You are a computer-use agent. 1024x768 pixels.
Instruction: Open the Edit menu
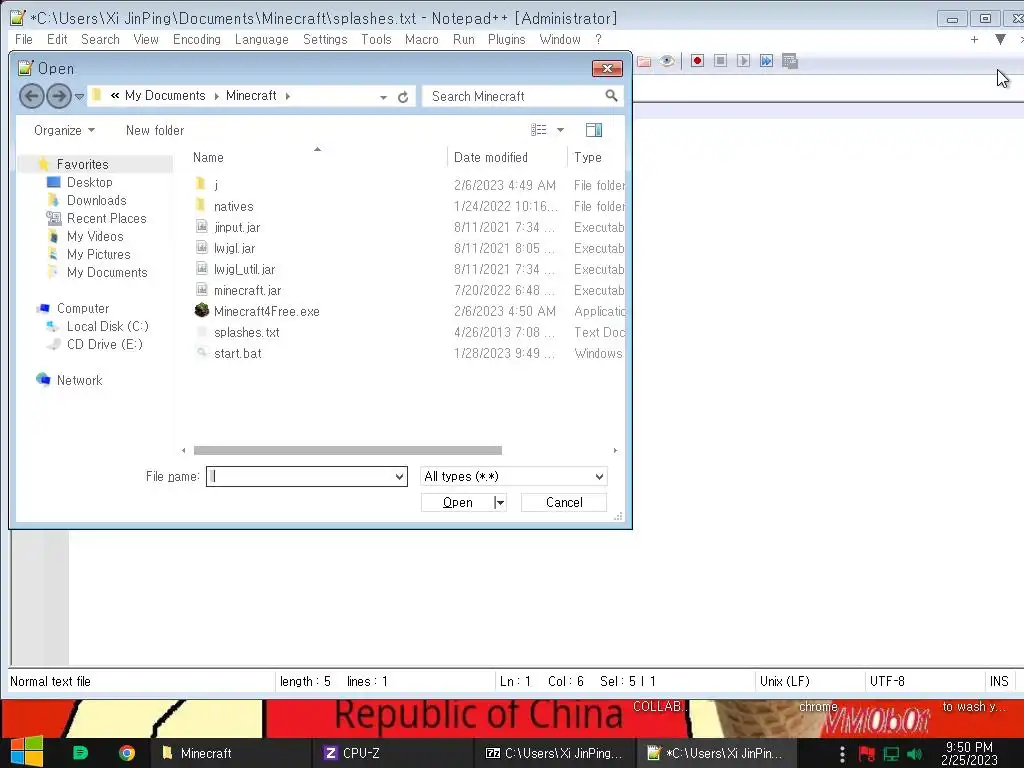click(57, 39)
